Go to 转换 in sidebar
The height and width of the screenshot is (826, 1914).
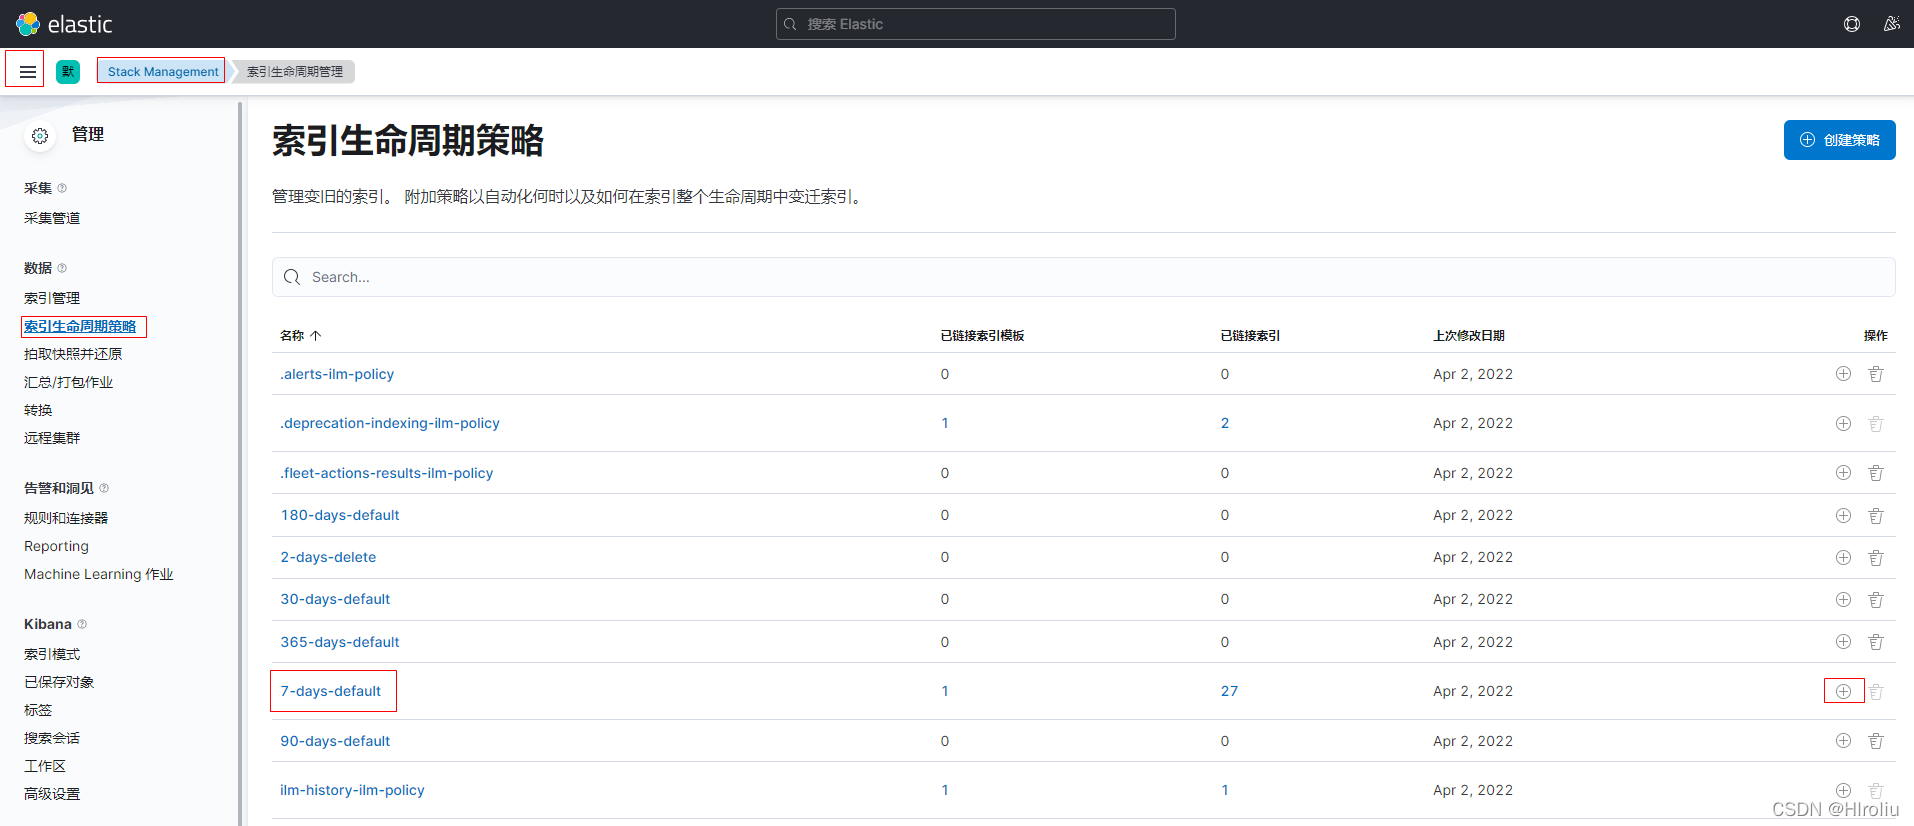click(38, 410)
